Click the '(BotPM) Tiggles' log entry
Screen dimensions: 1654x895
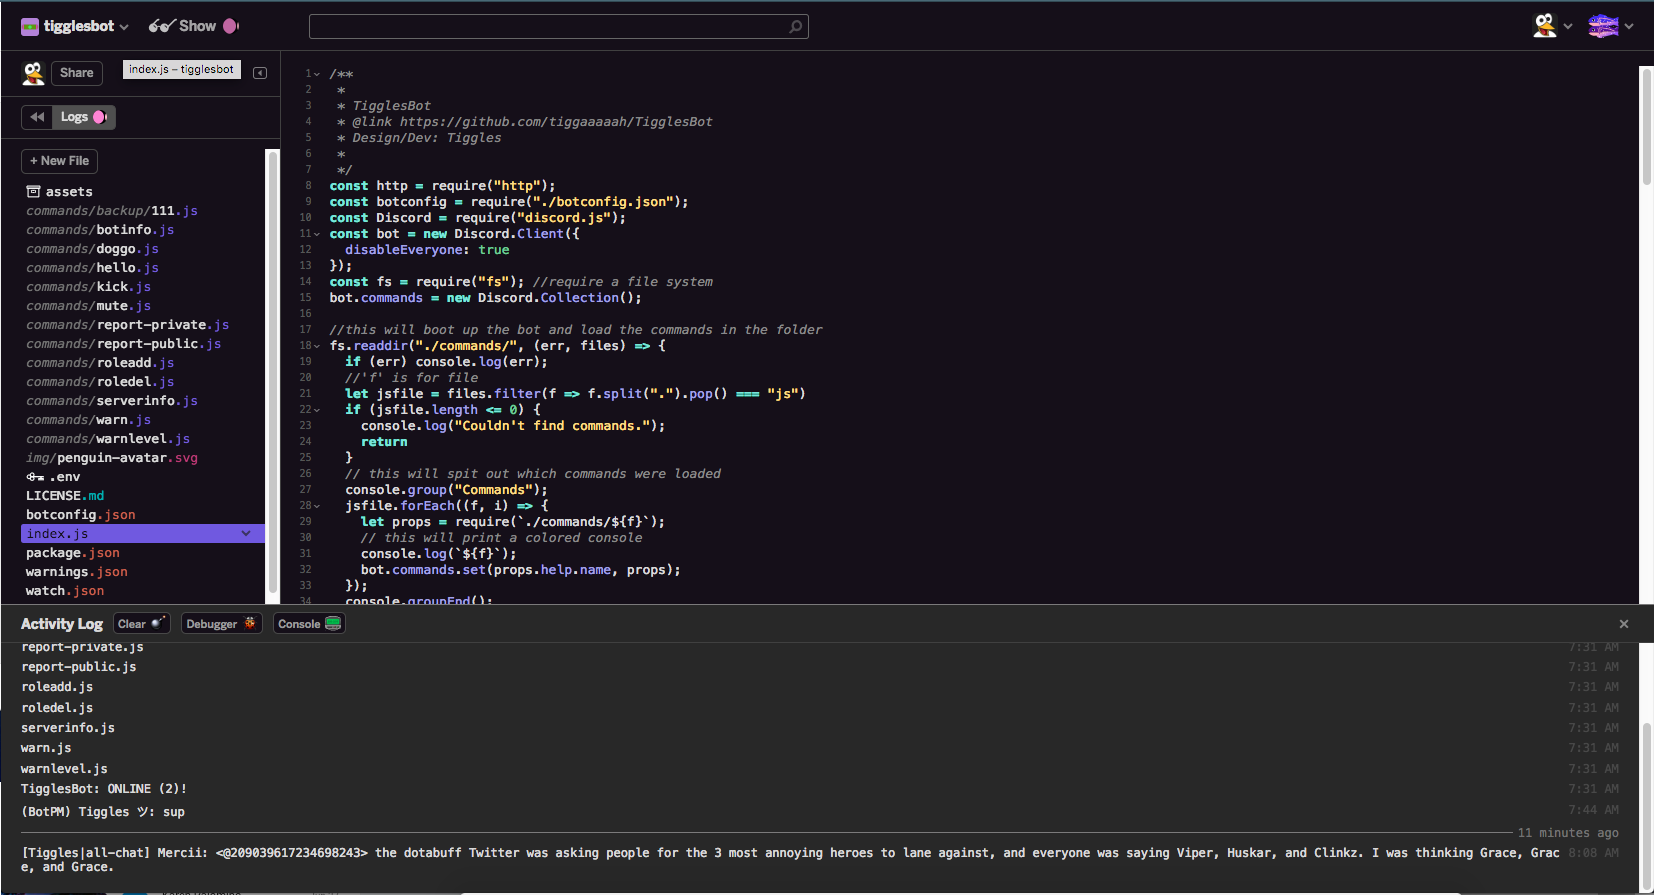103,812
